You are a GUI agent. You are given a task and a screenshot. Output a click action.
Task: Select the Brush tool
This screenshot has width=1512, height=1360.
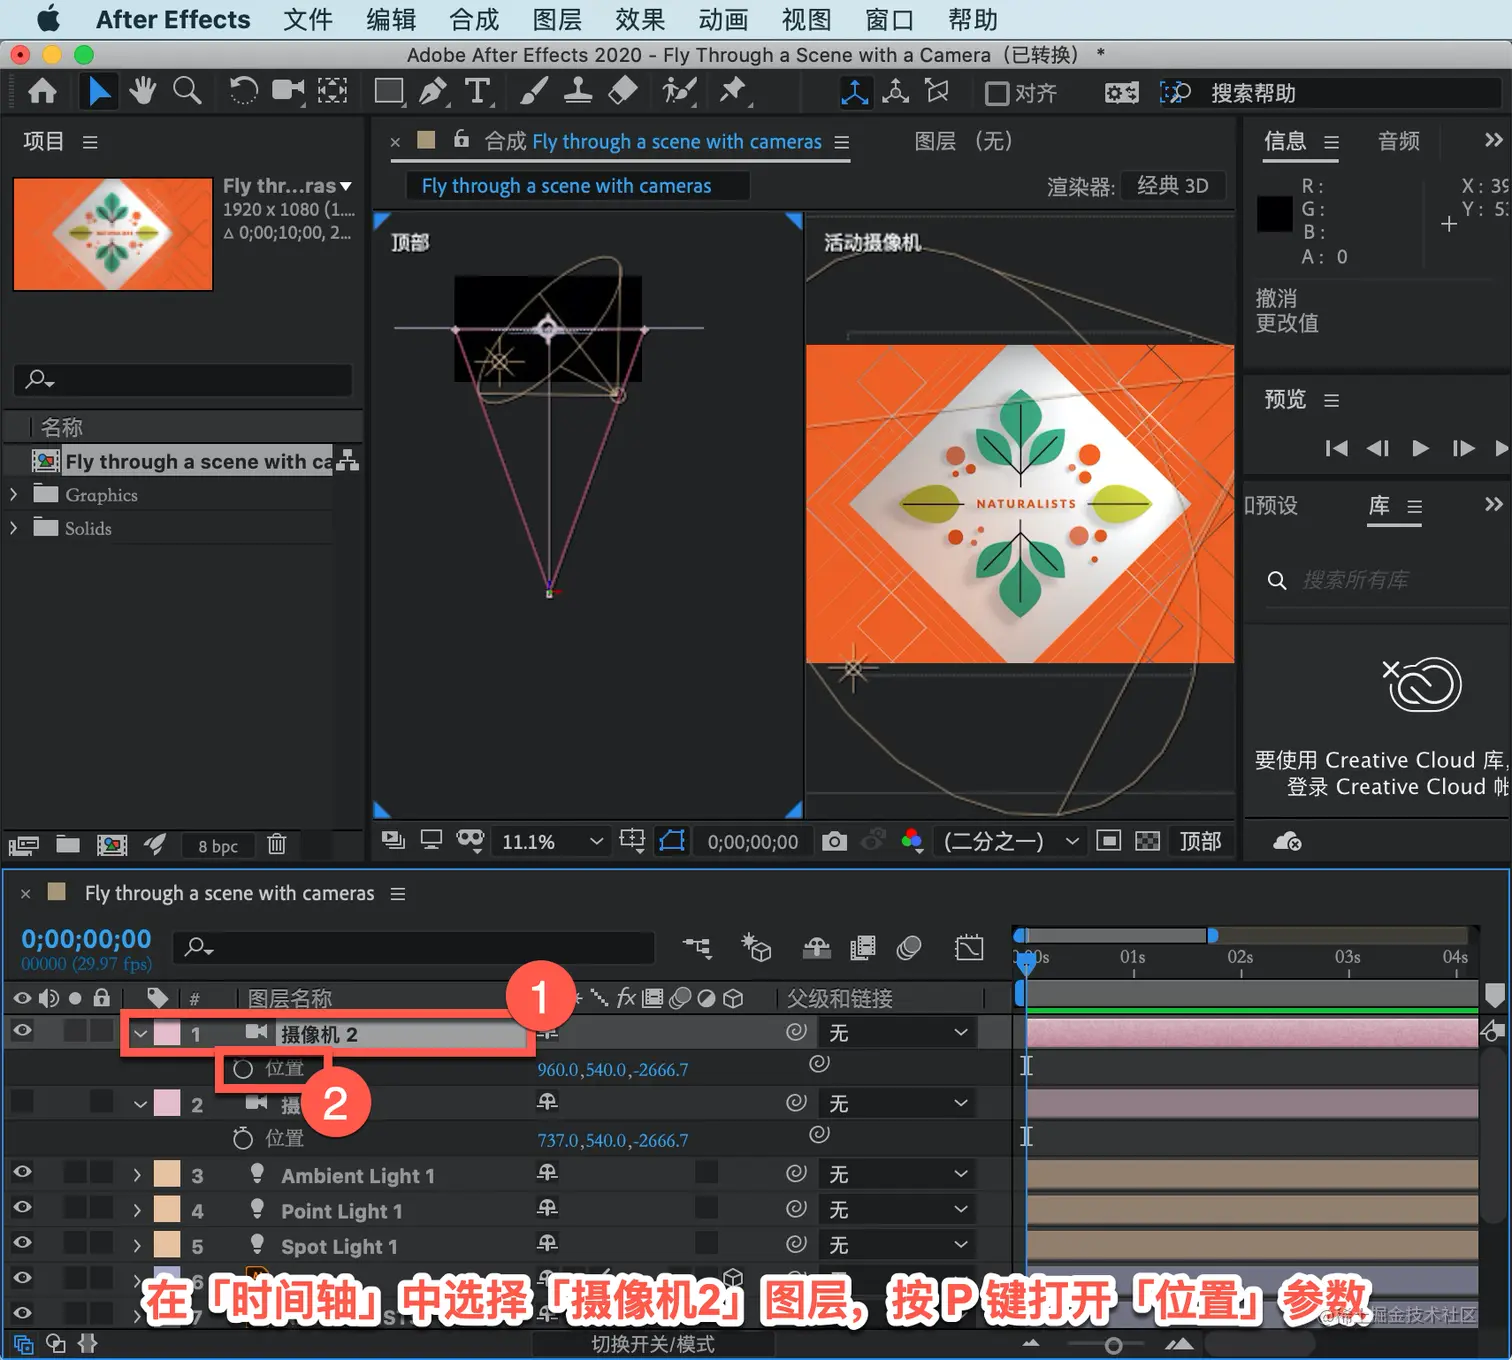pos(533,92)
